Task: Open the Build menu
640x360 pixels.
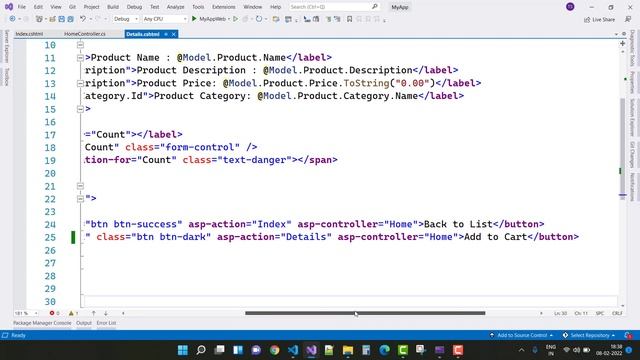Action: tap(113, 7)
